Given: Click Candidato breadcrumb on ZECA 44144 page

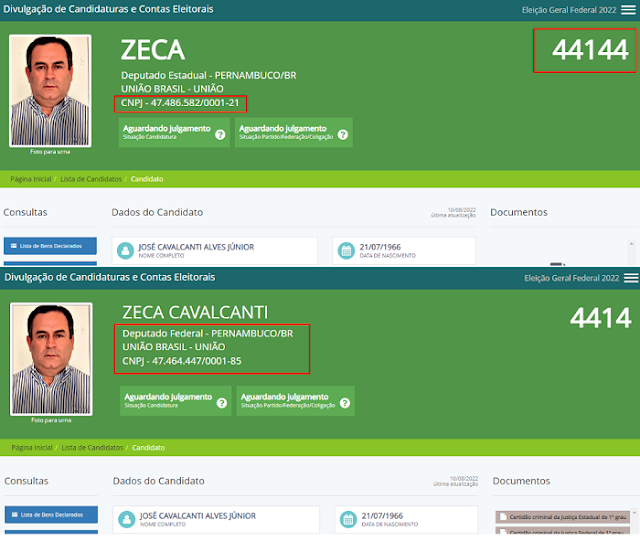Looking at the screenshot, I should (x=147, y=179).
